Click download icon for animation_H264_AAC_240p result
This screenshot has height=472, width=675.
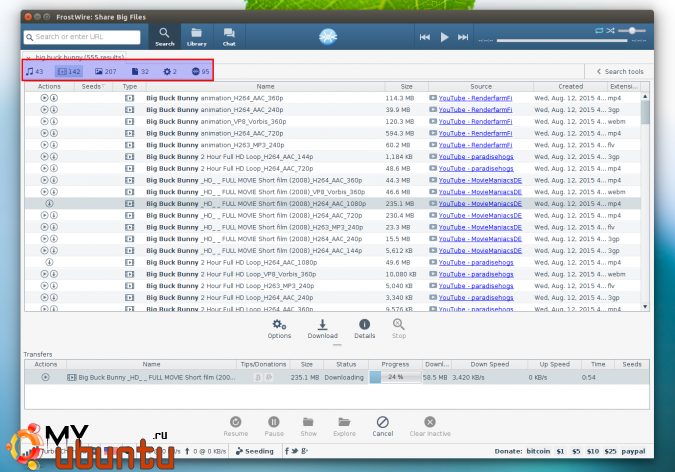tap(54, 109)
